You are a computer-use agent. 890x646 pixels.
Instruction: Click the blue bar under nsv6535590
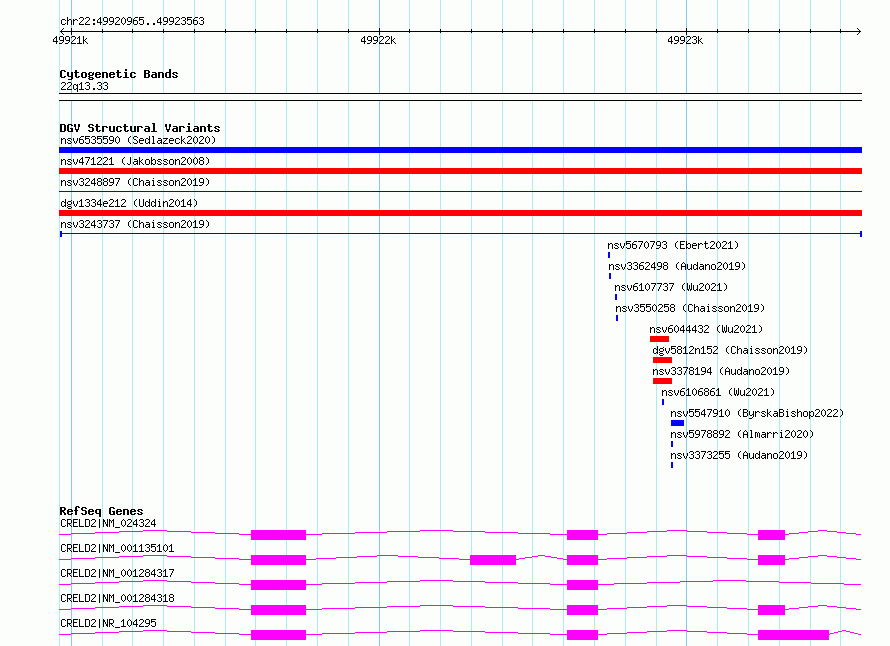coord(460,150)
